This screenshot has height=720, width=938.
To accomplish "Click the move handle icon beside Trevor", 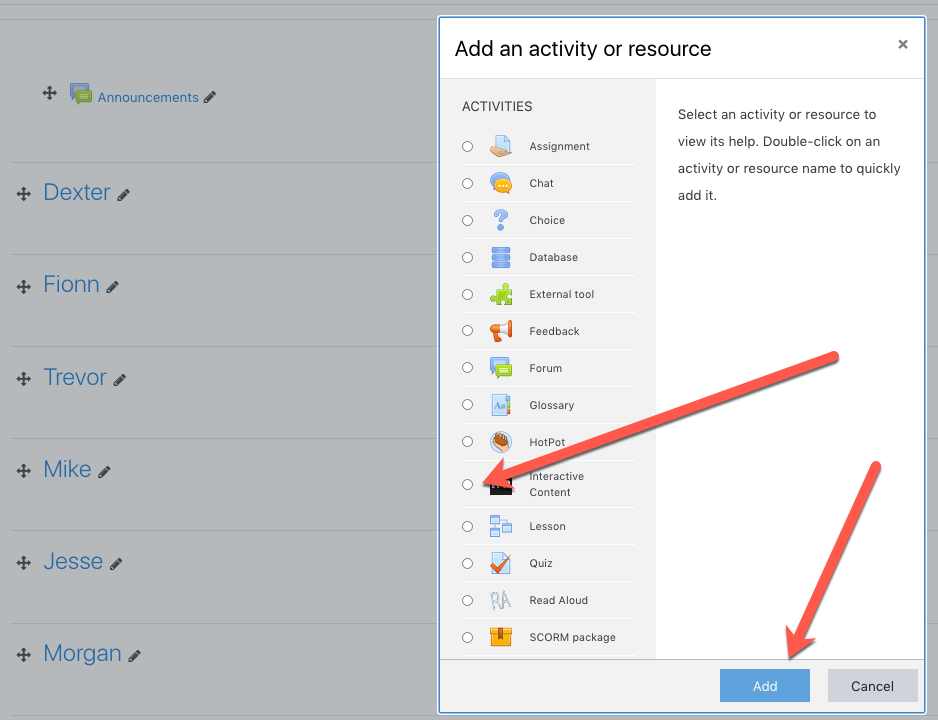I will 24,379.
